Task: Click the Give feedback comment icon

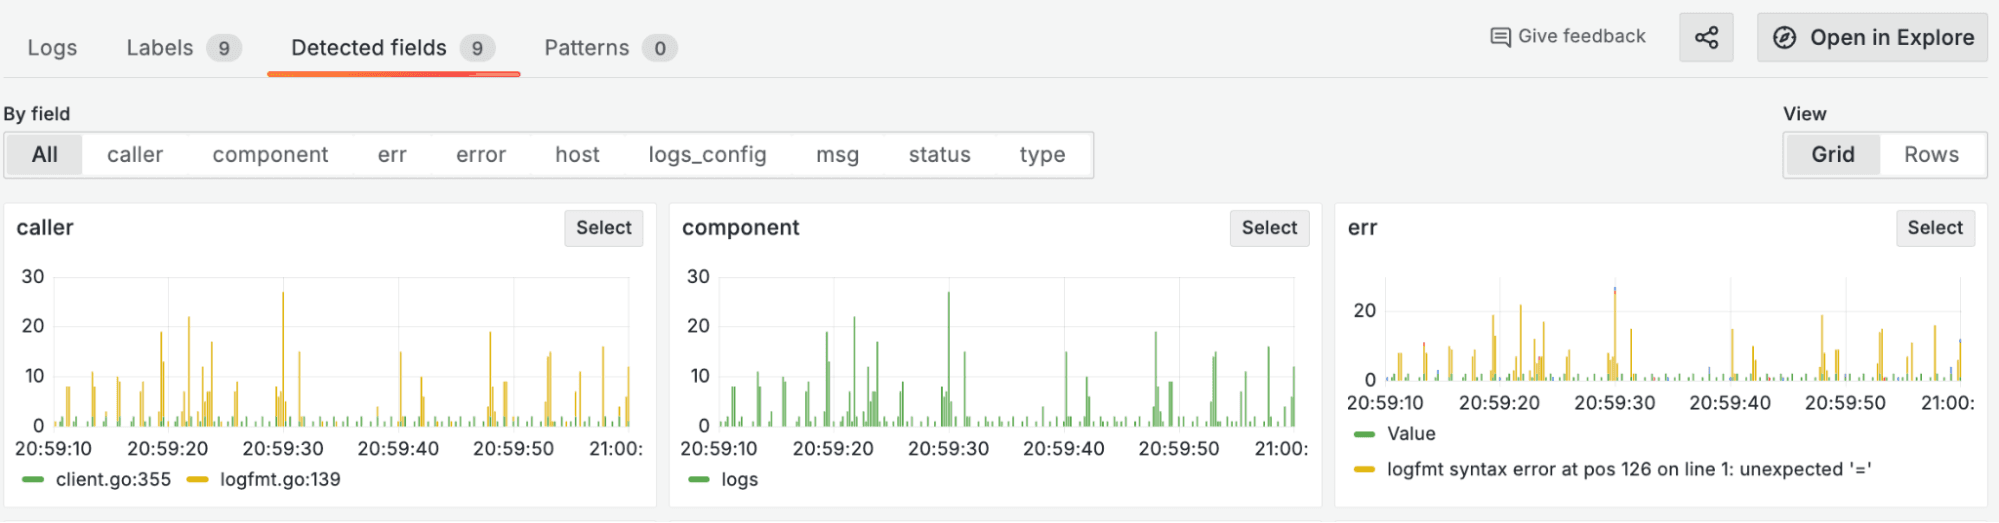Action: [1500, 37]
